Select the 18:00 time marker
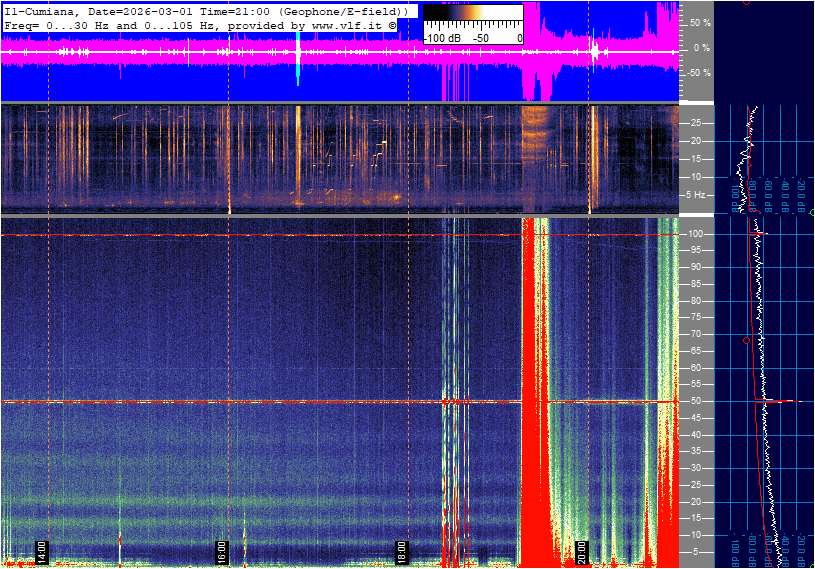815x569 pixels. point(401,551)
